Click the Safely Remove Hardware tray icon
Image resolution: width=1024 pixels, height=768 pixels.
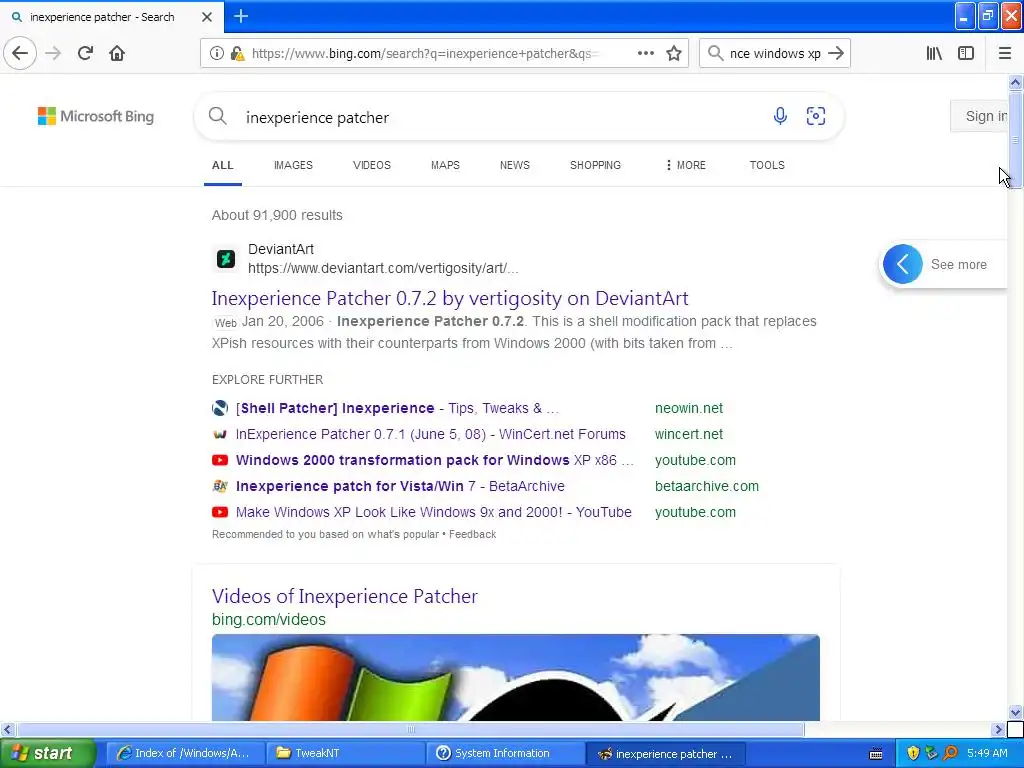point(931,753)
